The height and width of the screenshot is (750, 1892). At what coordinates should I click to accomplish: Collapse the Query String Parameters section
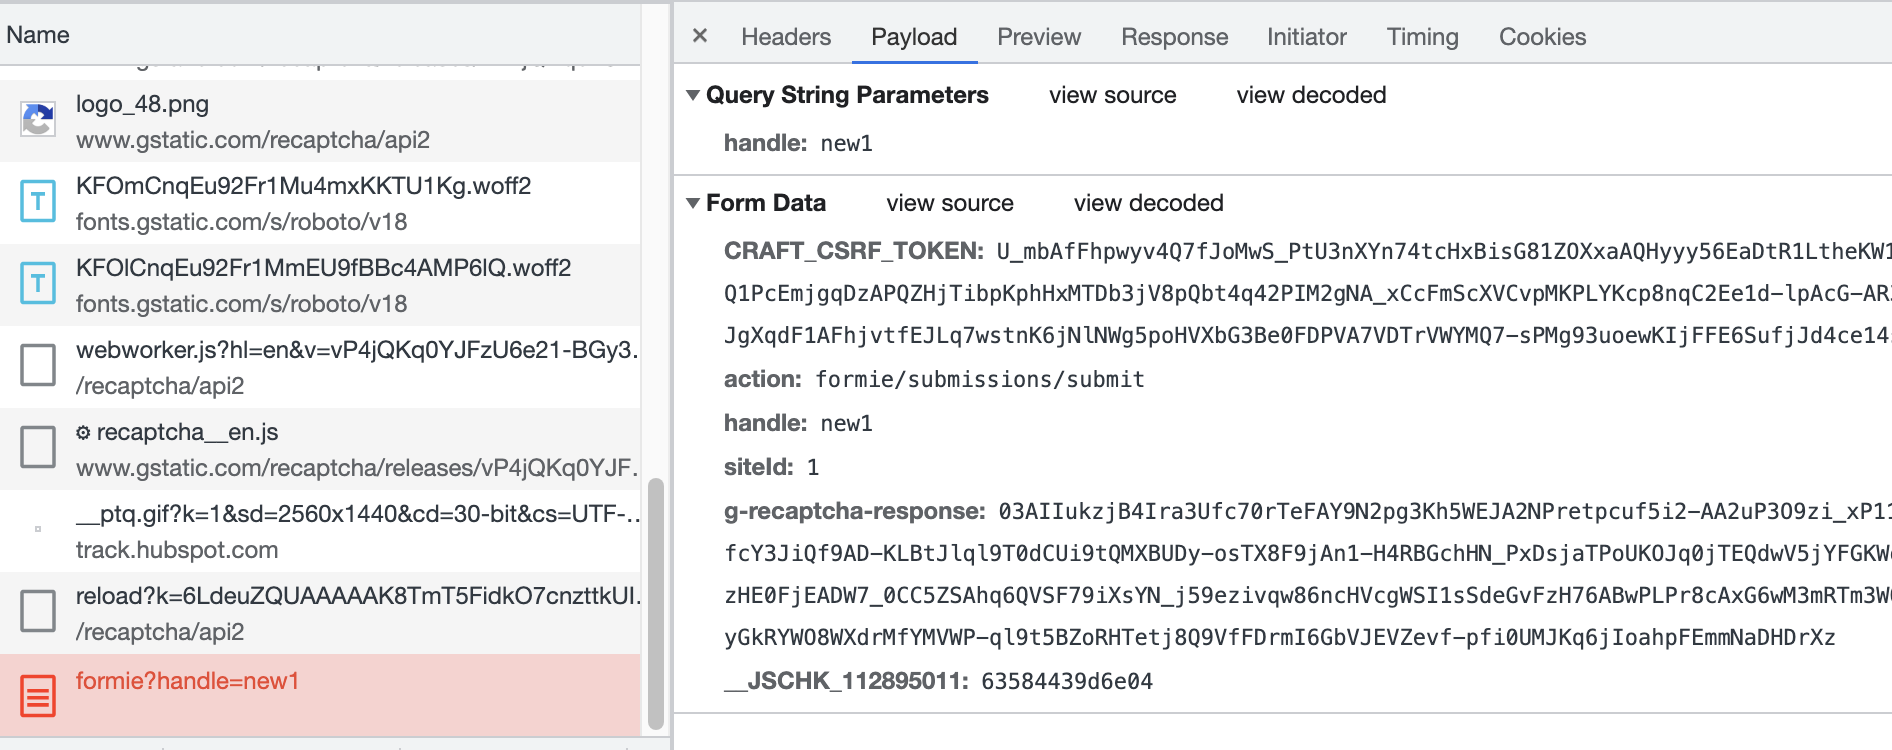pyautogui.click(x=693, y=95)
